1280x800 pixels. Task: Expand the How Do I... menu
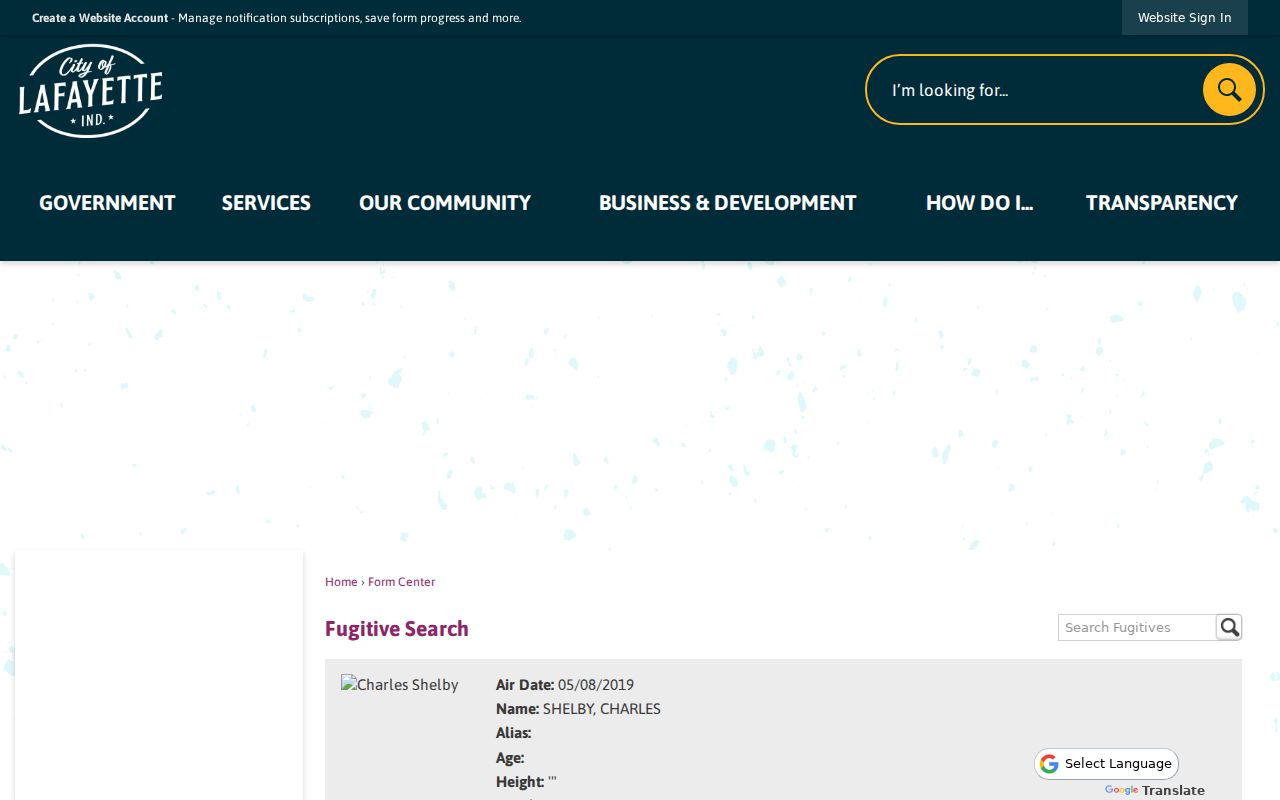979,203
